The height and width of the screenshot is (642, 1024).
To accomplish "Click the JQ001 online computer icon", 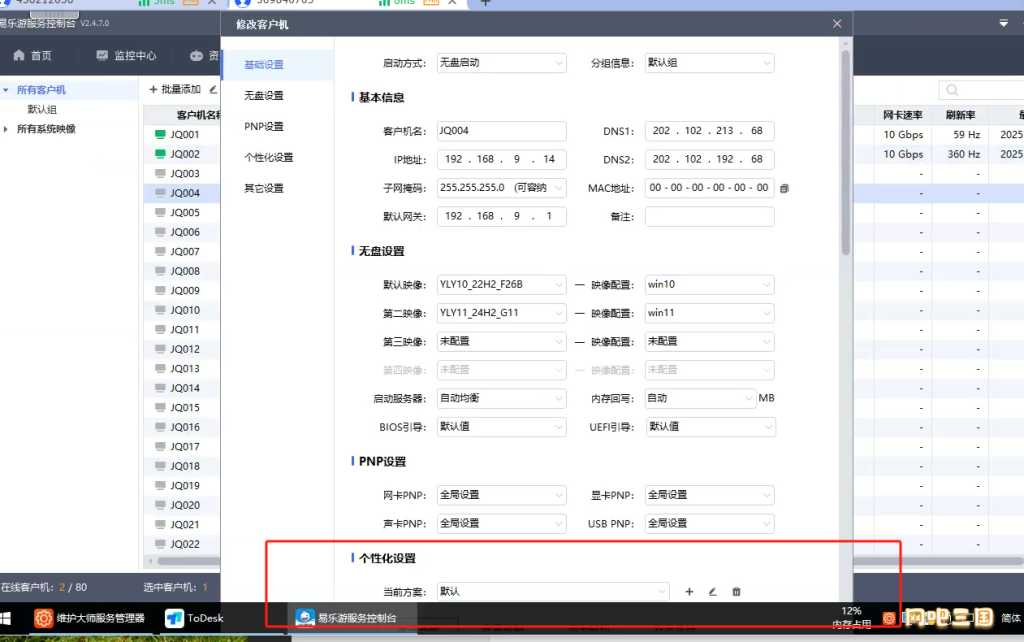I will tap(160, 135).
